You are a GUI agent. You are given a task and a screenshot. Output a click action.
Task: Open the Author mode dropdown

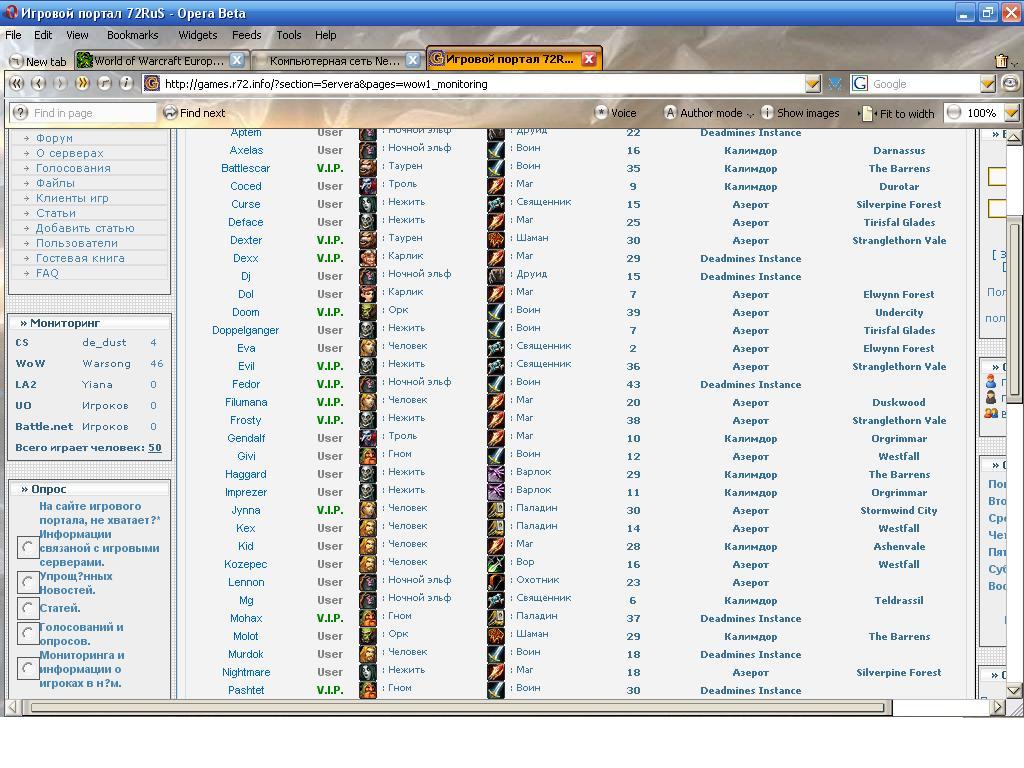[x=750, y=114]
